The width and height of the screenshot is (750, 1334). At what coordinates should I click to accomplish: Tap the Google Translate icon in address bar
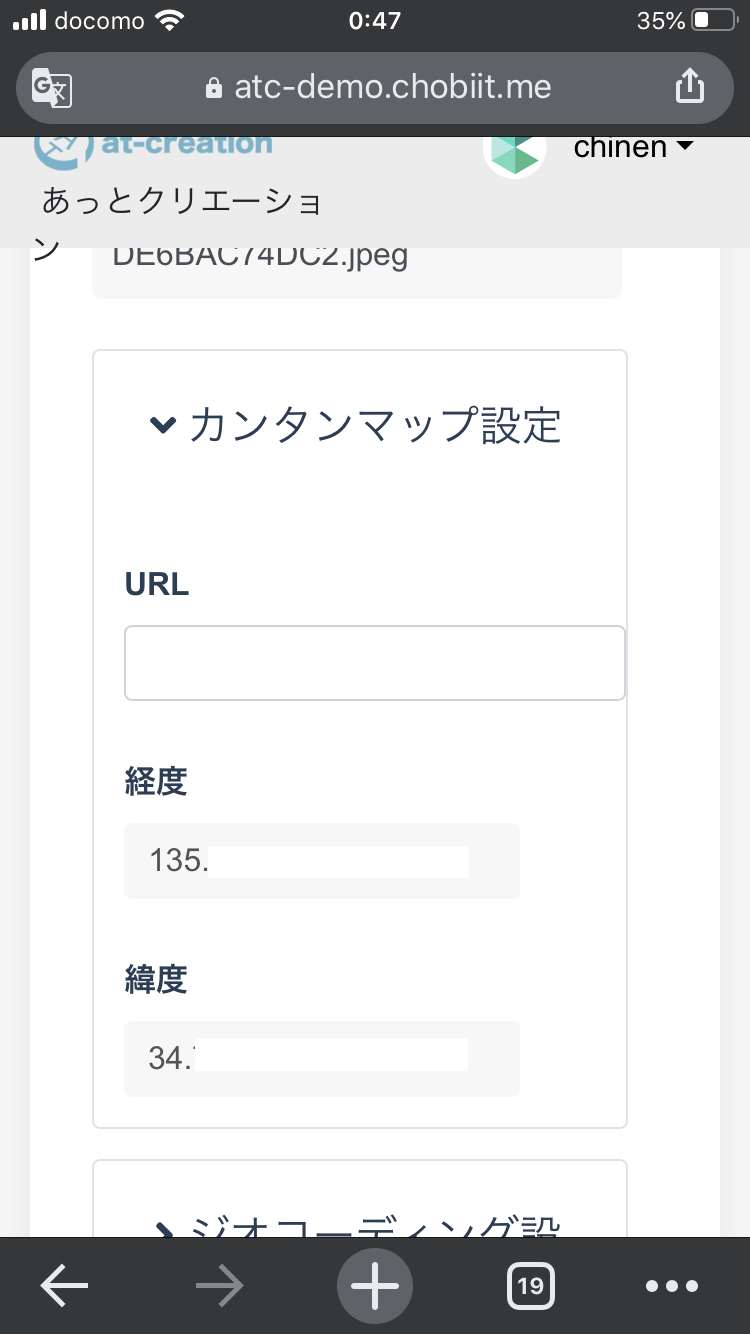pyautogui.click(x=52, y=88)
